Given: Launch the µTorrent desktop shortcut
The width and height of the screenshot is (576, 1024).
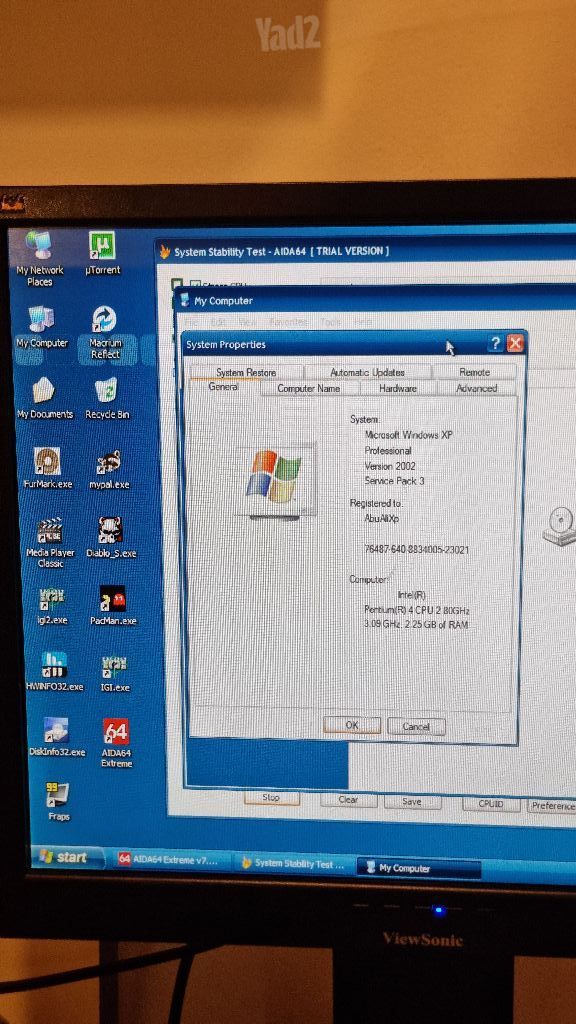Looking at the screenshot, I should coord(103,252).
